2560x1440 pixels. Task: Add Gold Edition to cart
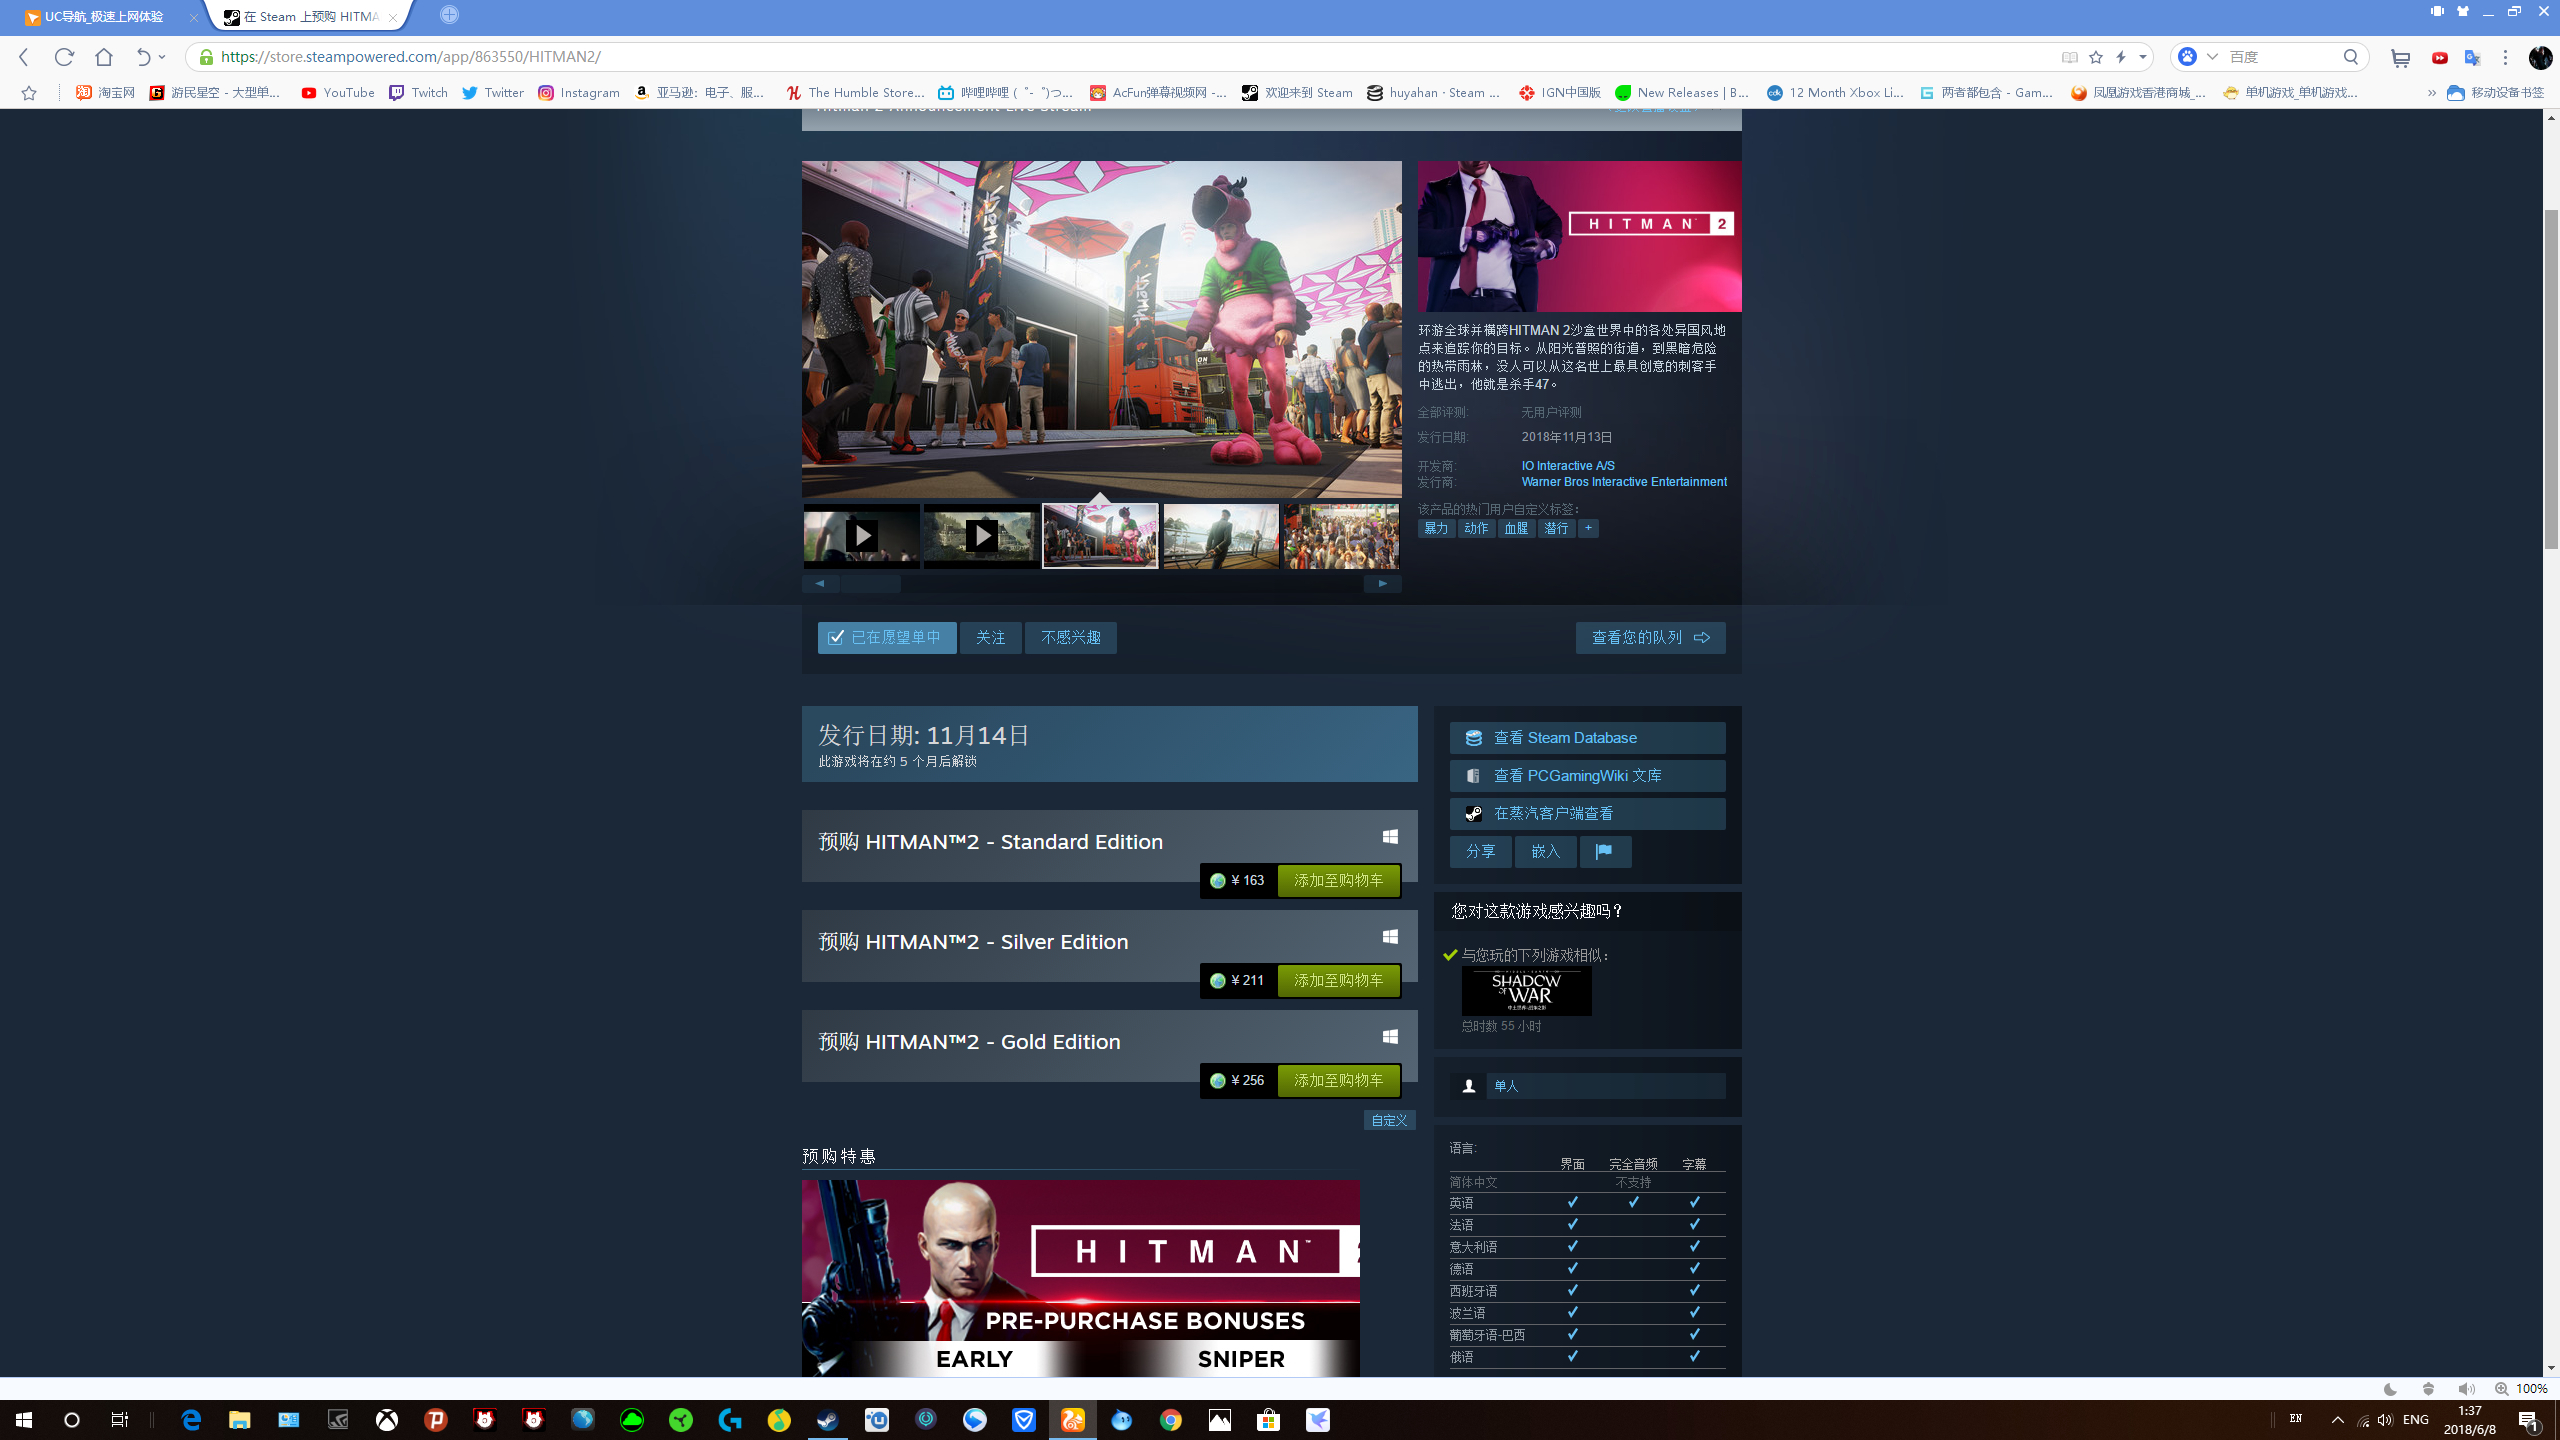coord(1338,1081)
